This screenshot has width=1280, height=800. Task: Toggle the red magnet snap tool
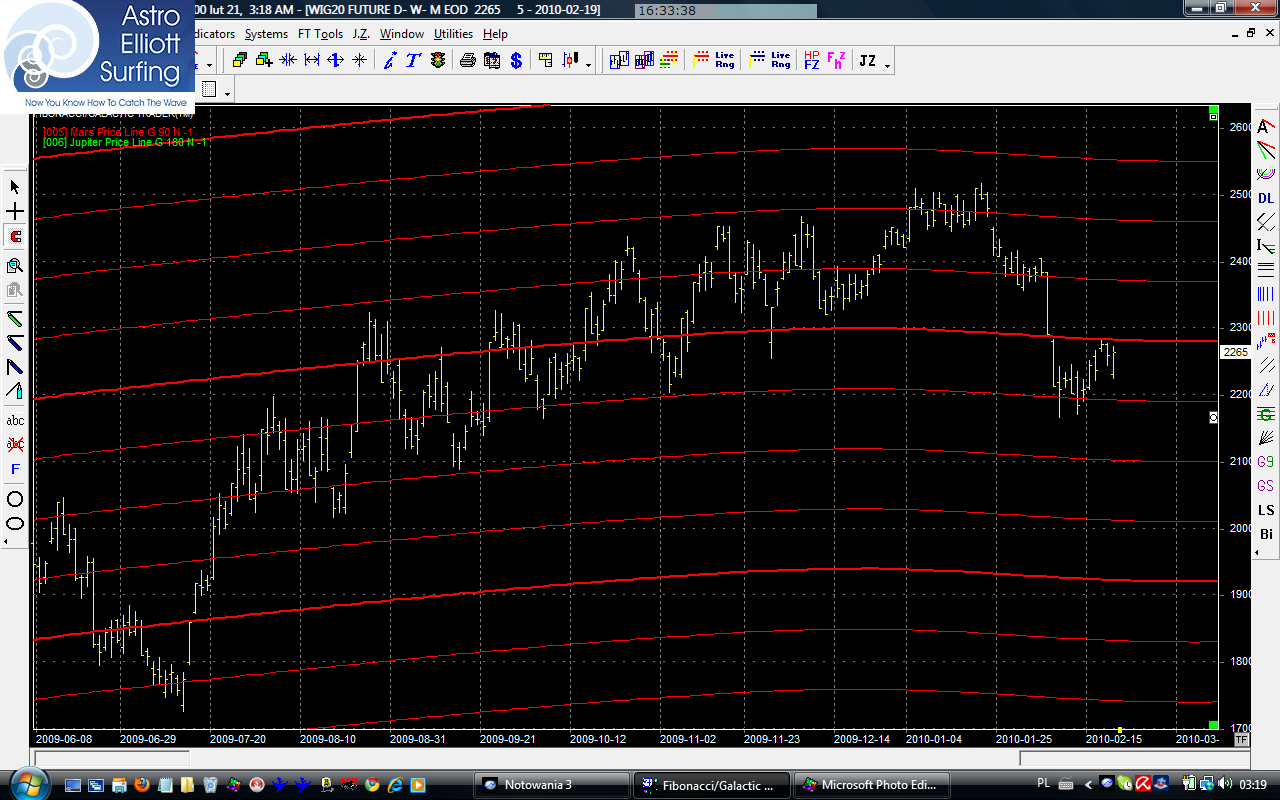click(x=15, y=237)
